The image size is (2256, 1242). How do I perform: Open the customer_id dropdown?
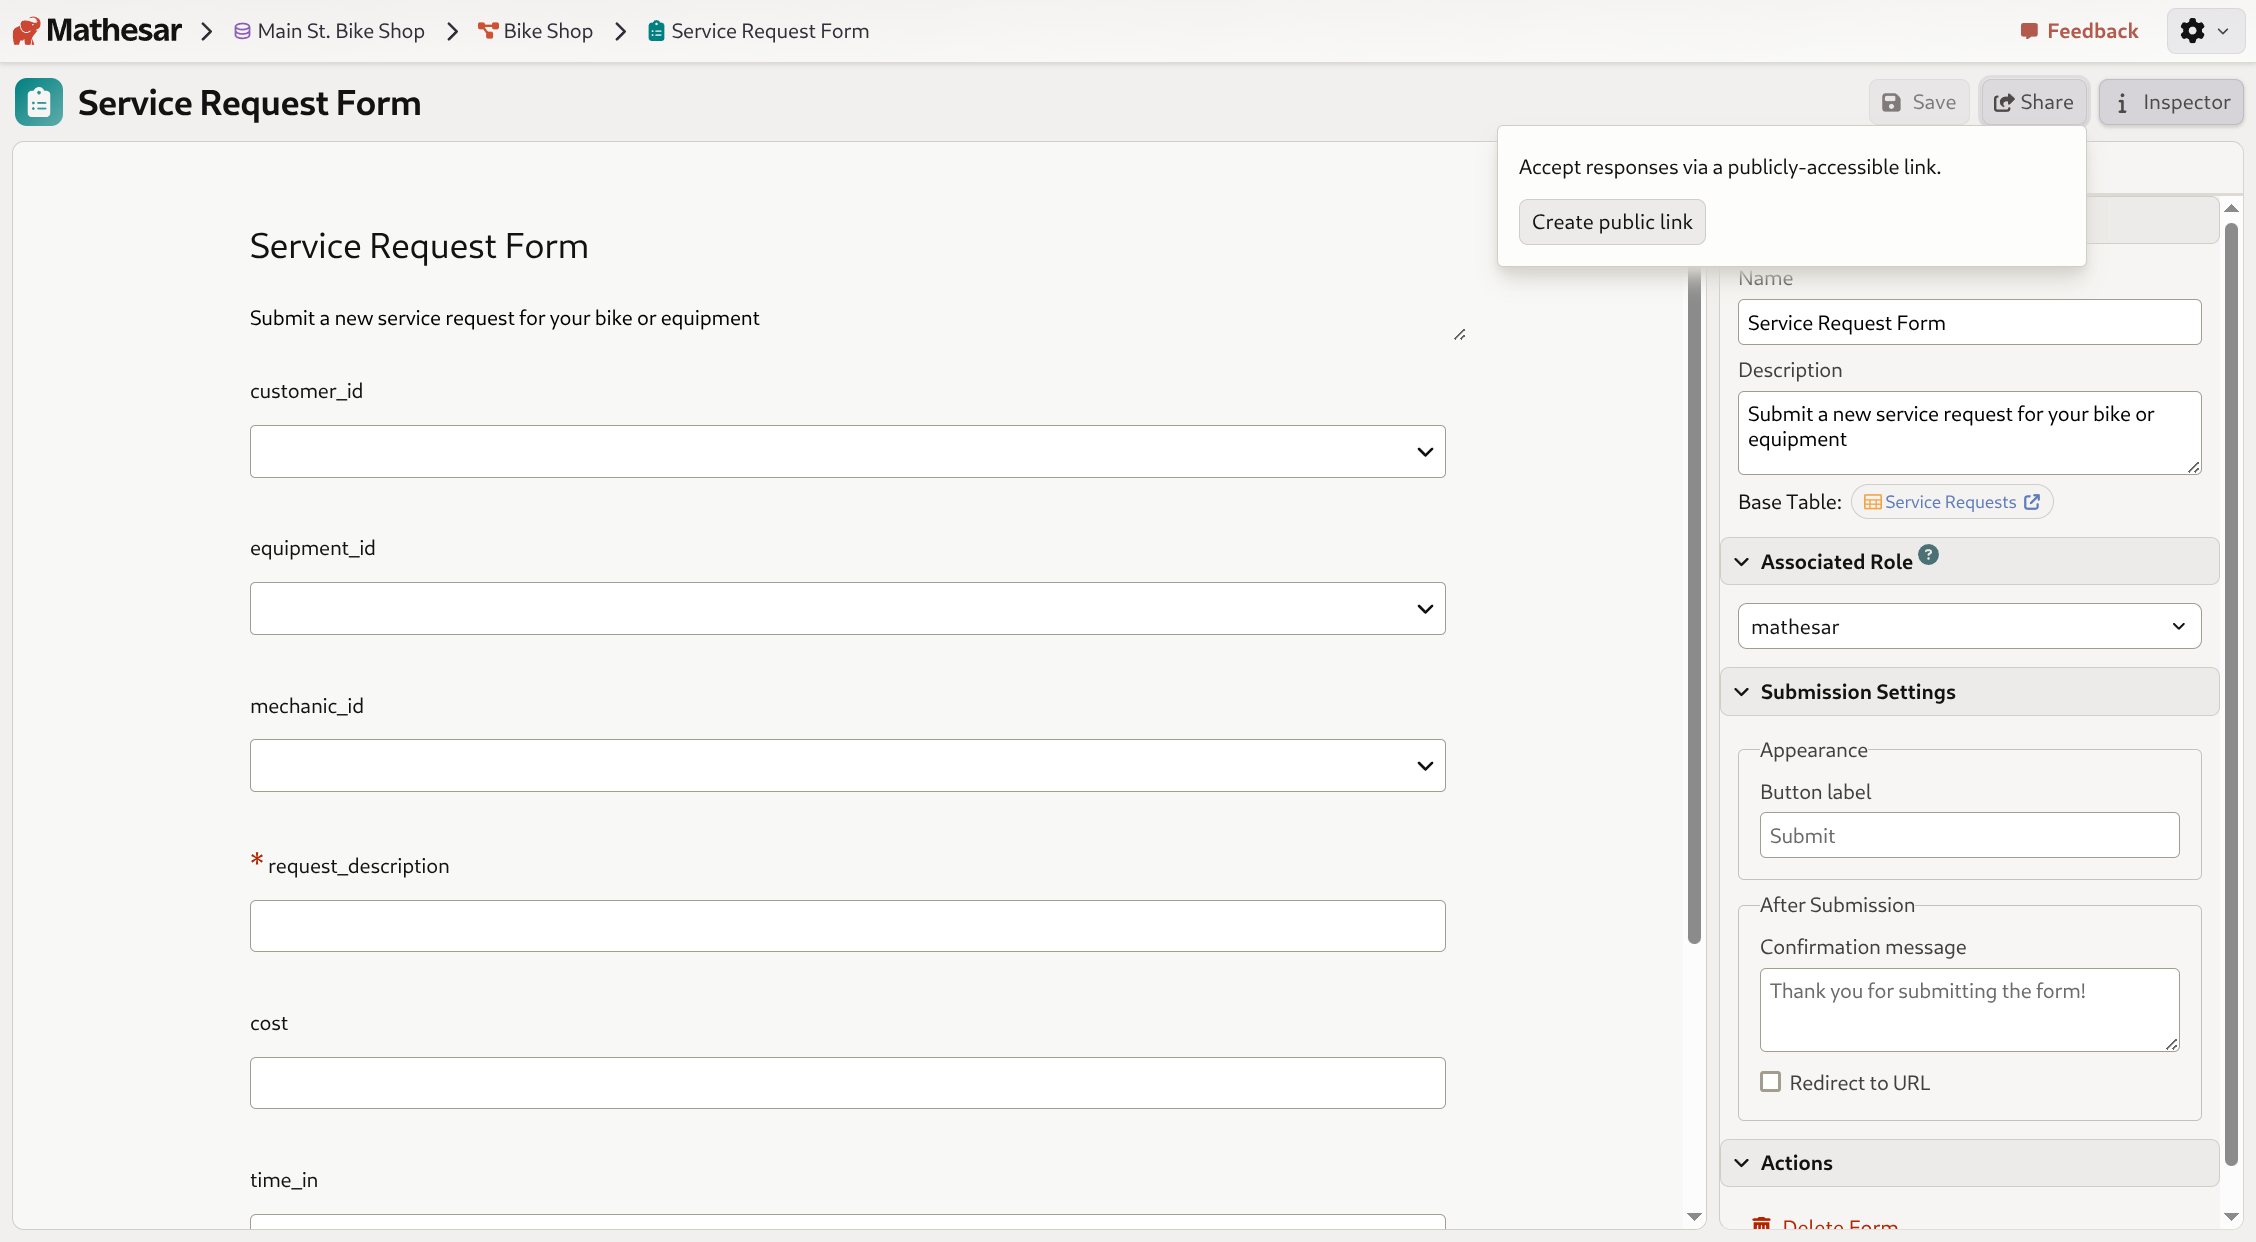point(847,452)
